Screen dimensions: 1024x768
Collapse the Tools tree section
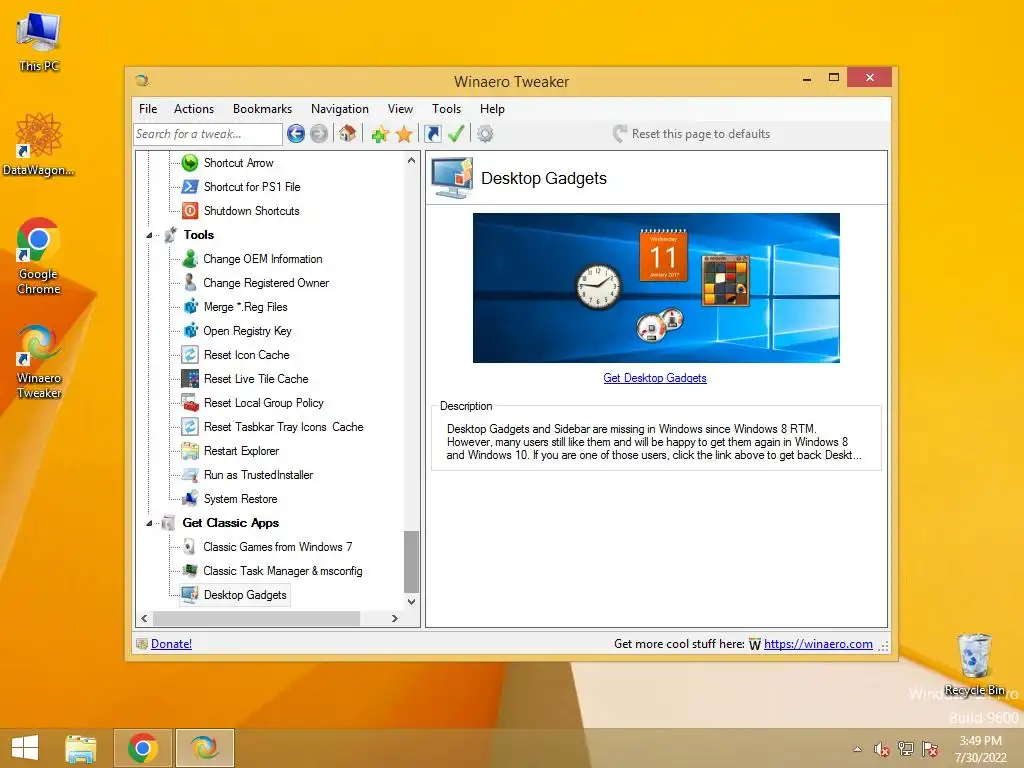(150, 235)
